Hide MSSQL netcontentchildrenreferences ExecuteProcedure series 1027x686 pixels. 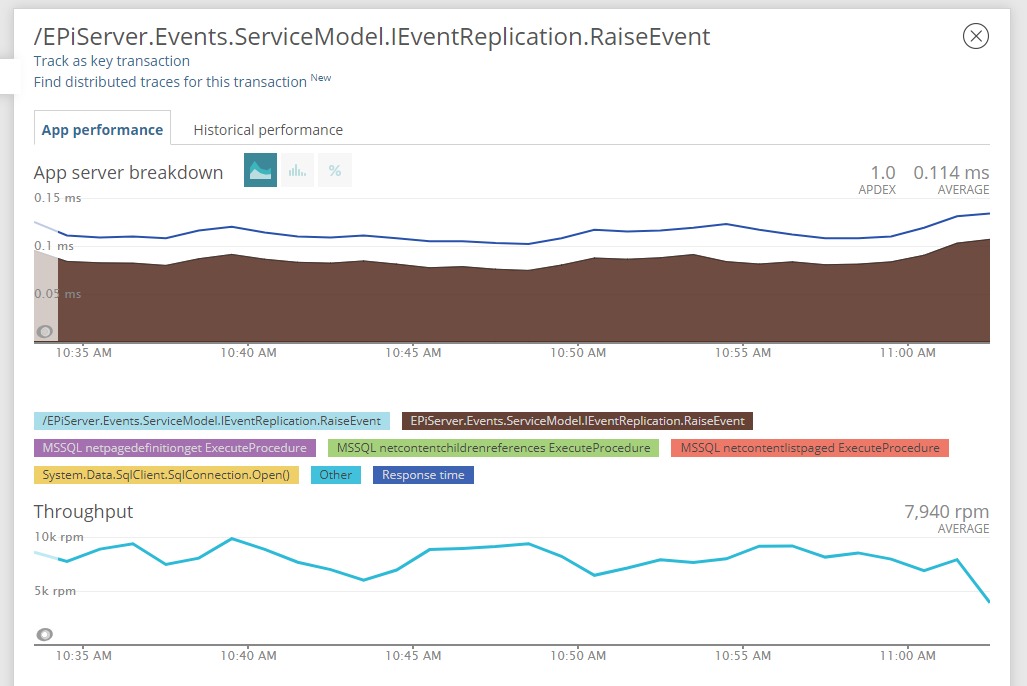493,448
